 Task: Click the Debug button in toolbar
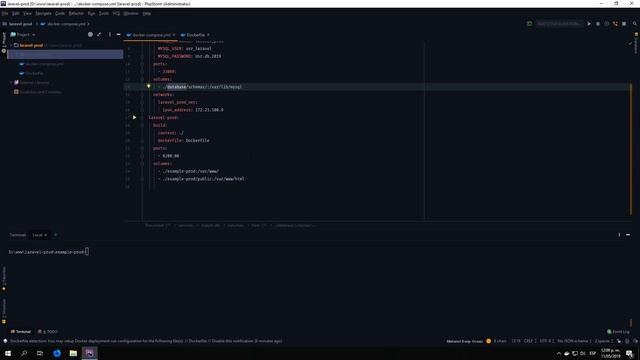click(598, 24)
